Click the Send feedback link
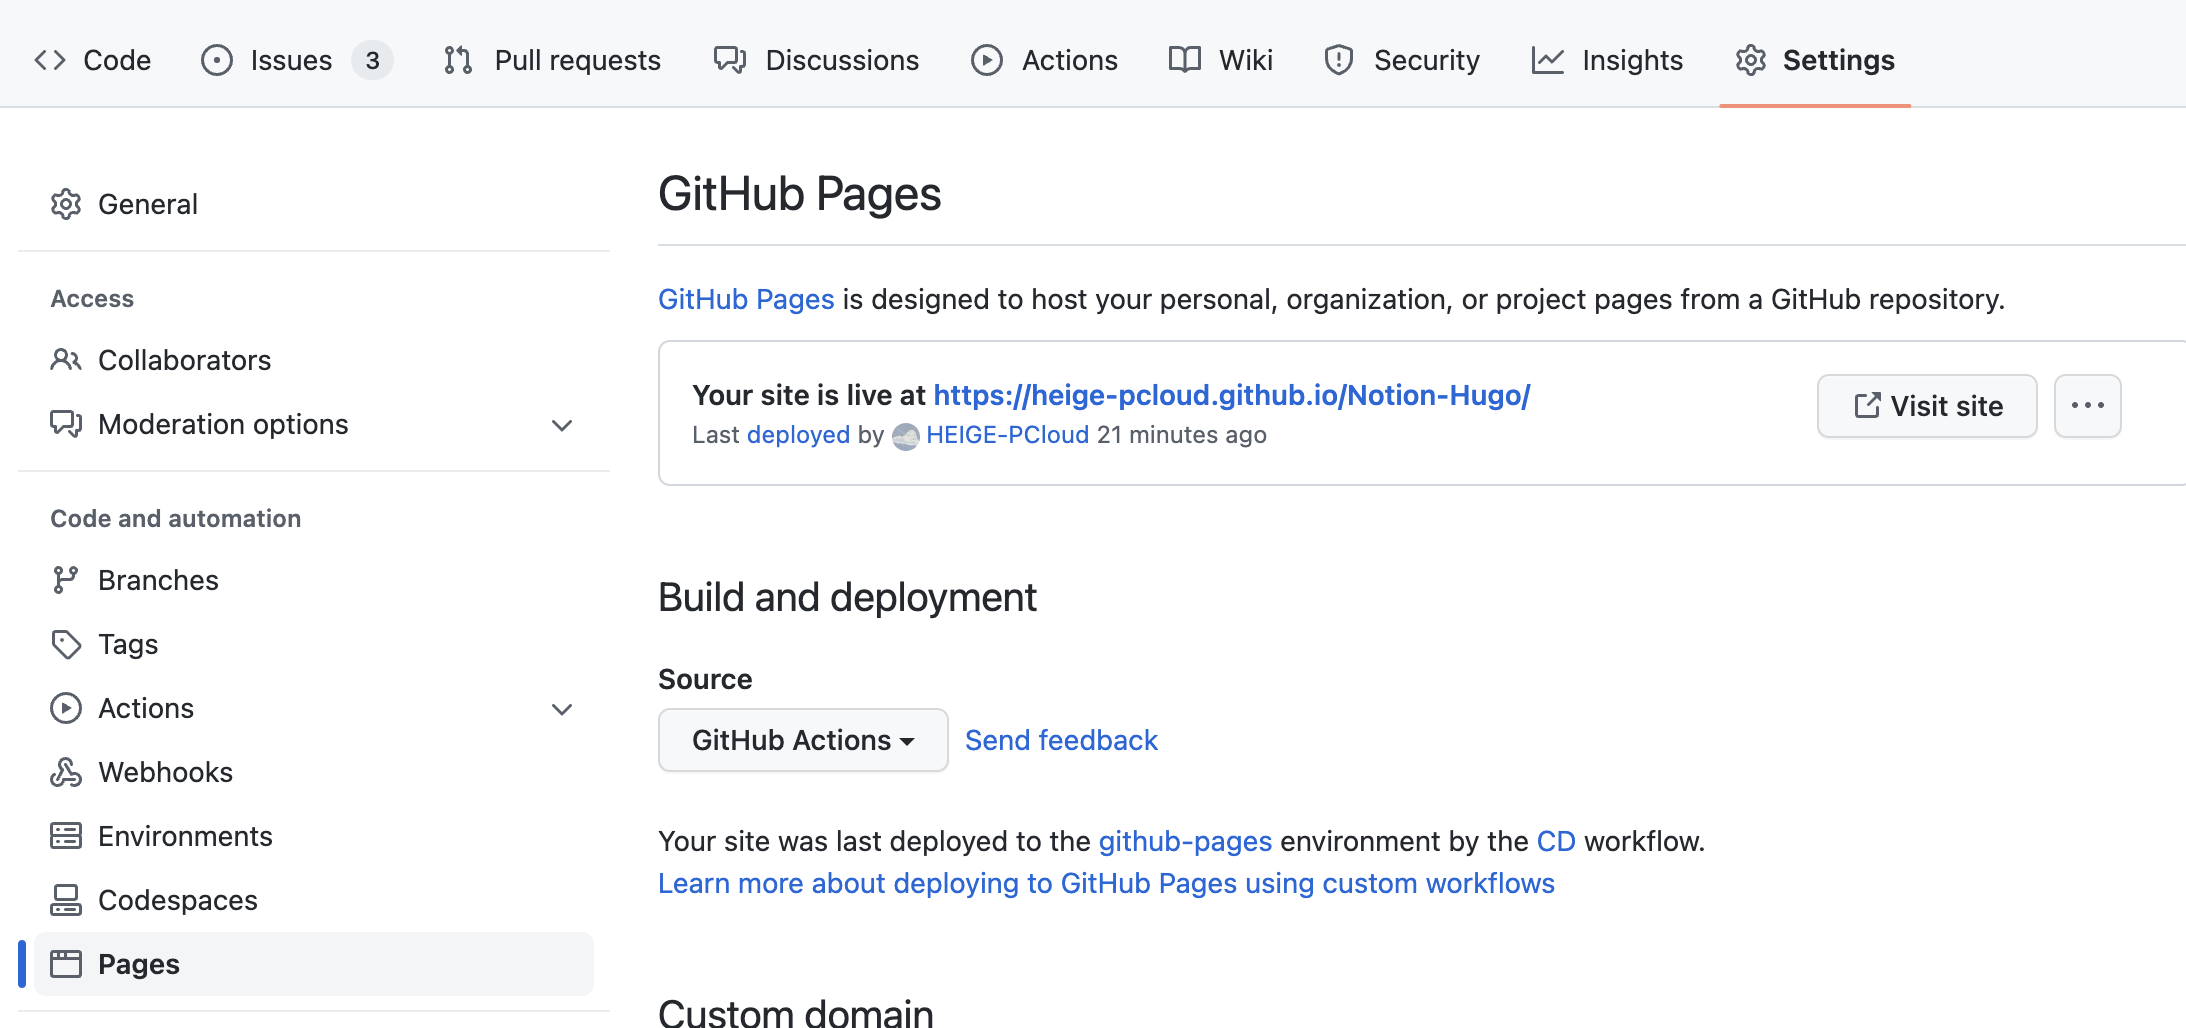The height and width of the screenshot is (1028, 2186). point(1061,740)
